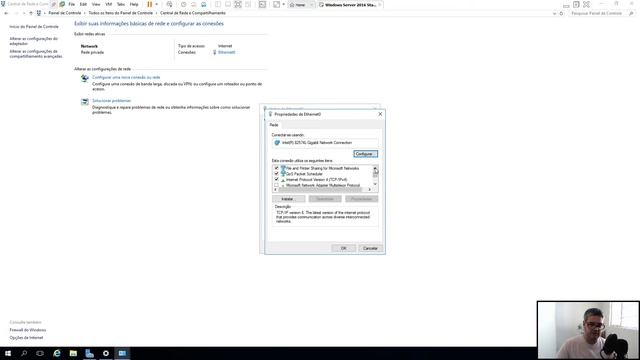Open the VMware View menu
The height and width of the screenshot is (360, 640).
coord(96,4)
